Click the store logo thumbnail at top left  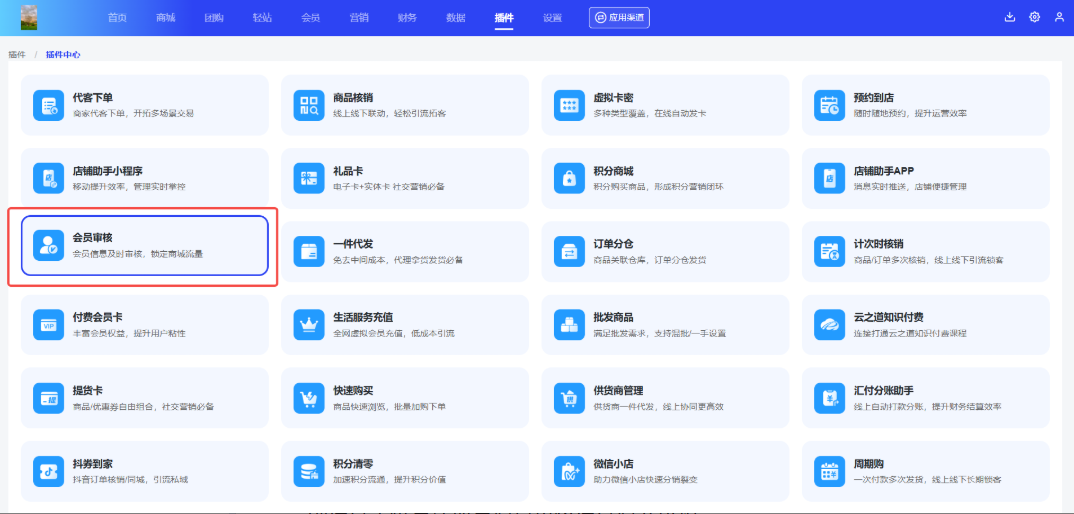point(29,17)
